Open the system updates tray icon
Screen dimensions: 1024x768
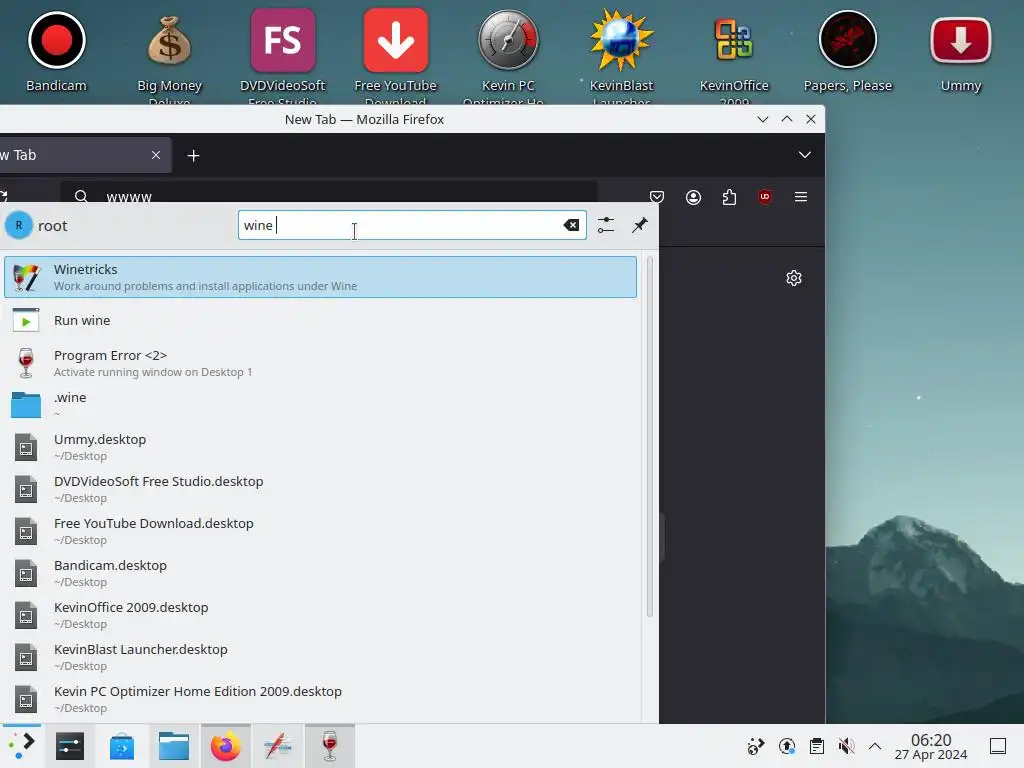787,746
